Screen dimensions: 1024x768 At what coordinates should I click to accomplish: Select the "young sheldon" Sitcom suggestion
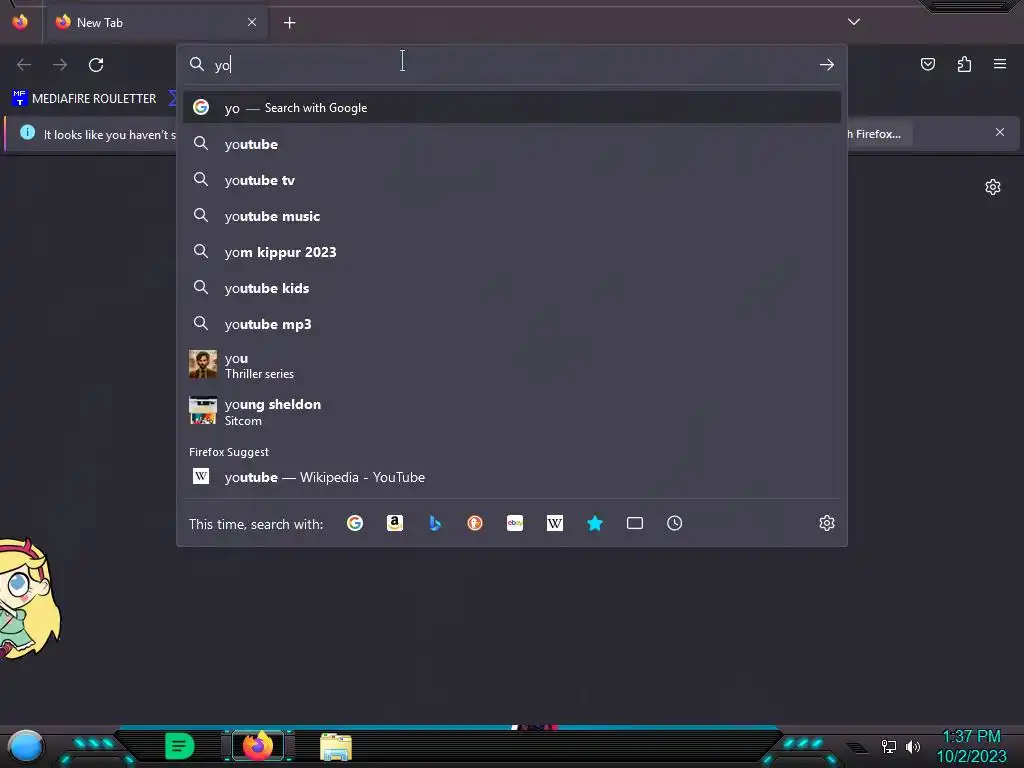click(512, 412)
